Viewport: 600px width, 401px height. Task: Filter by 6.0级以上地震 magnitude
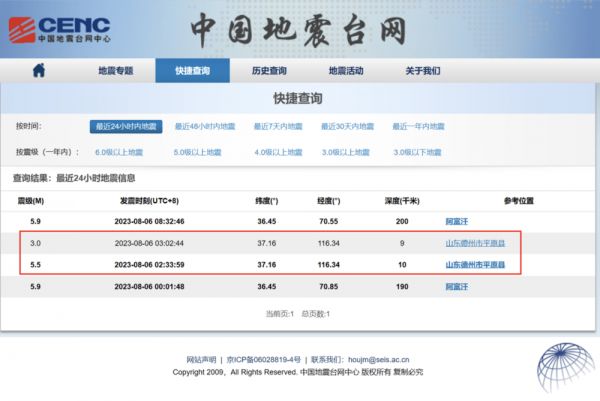[x=127, y=152]
